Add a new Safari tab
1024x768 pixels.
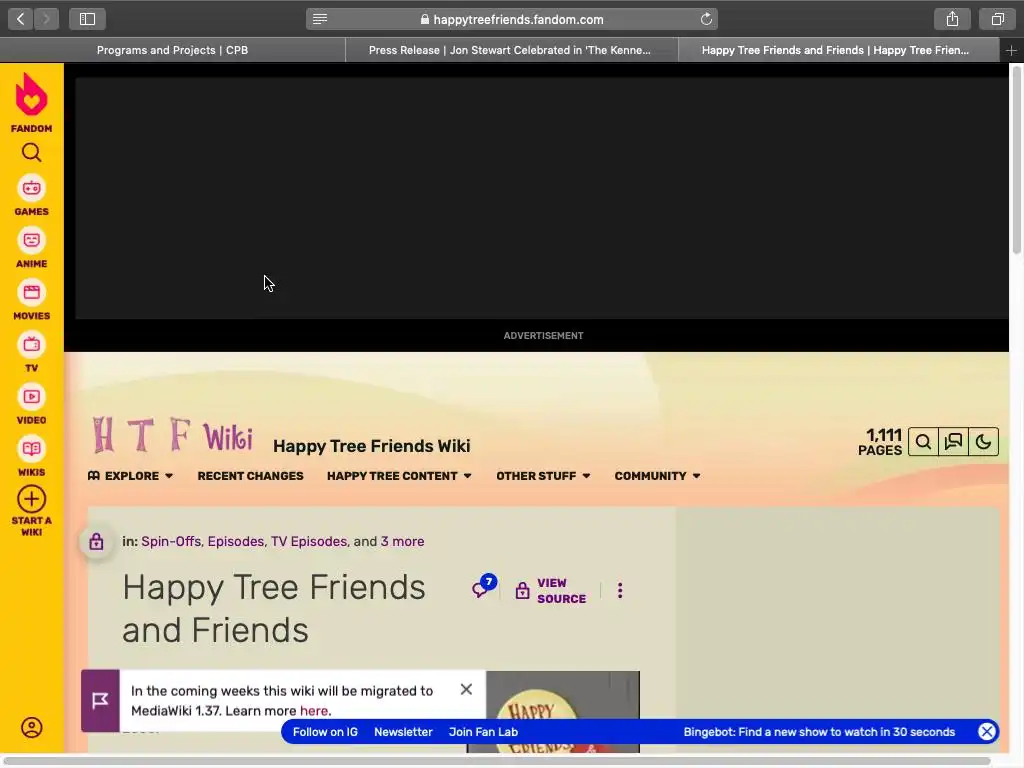tap(1012, 50)
